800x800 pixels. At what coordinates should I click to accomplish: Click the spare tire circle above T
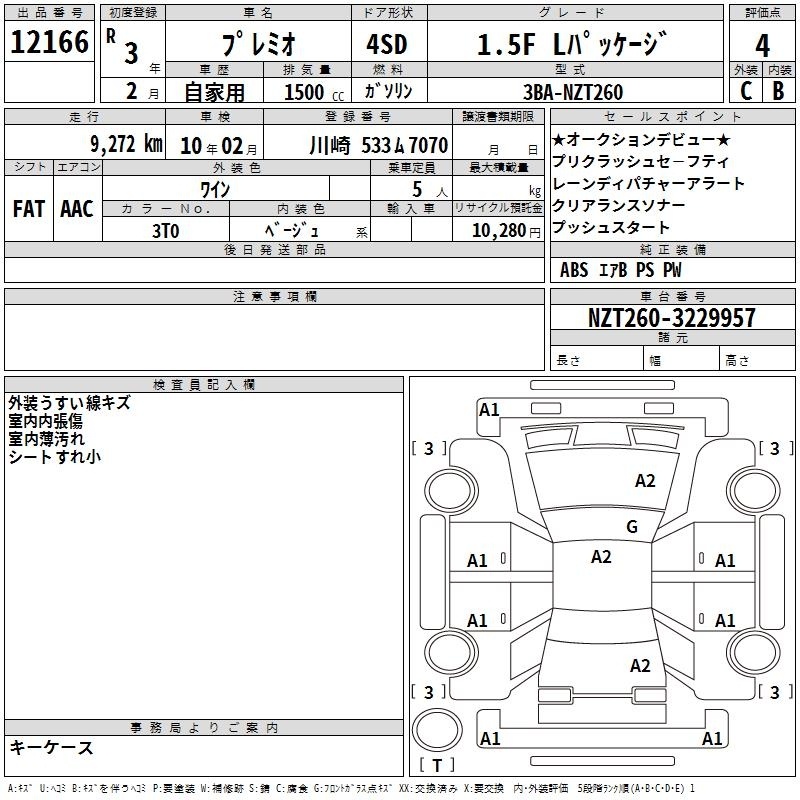pyautogui.click(x=437, y=729)
